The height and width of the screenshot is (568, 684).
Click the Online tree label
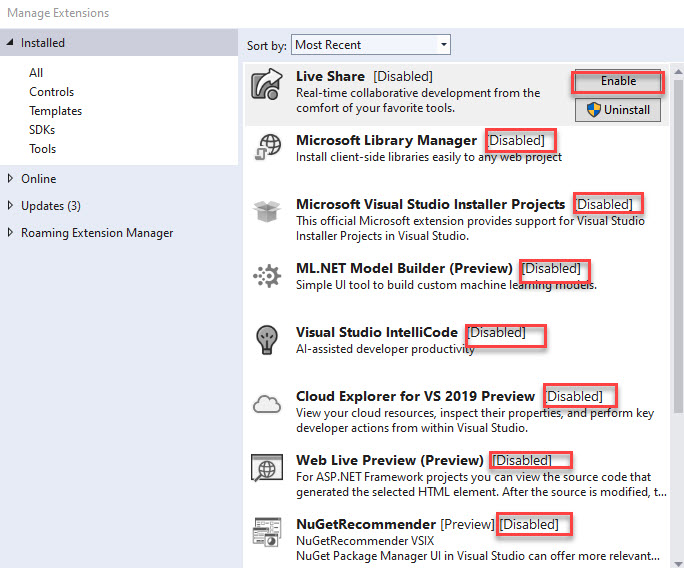(x=38, y=179)
